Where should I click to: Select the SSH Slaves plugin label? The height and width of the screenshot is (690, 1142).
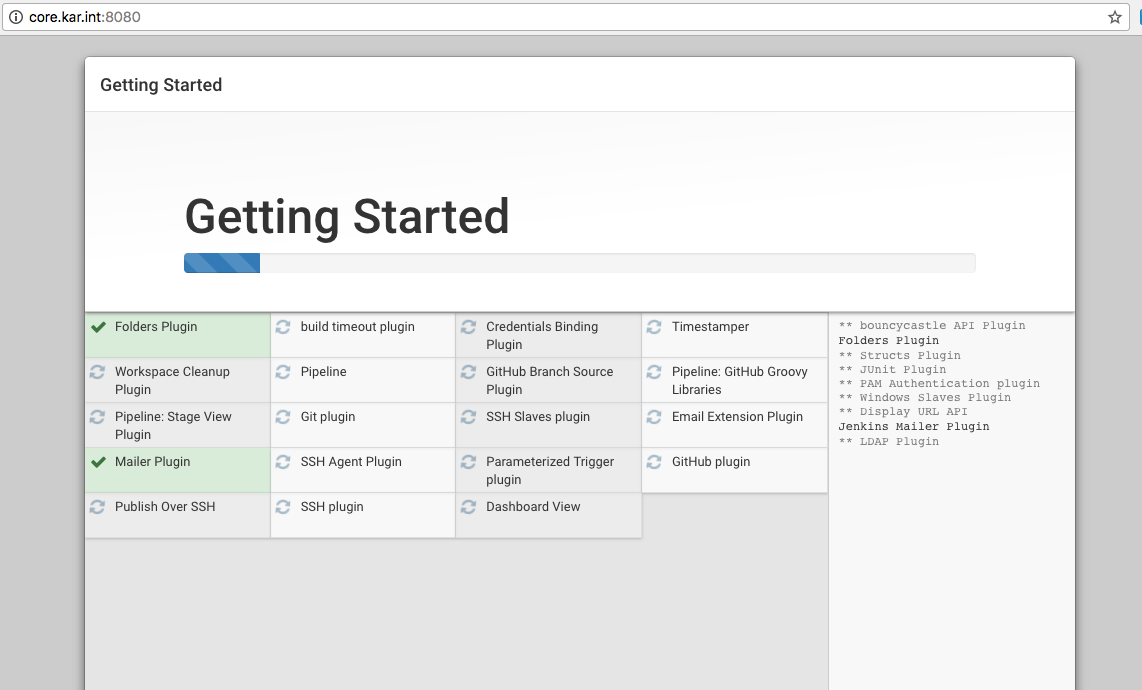[538, 417]
